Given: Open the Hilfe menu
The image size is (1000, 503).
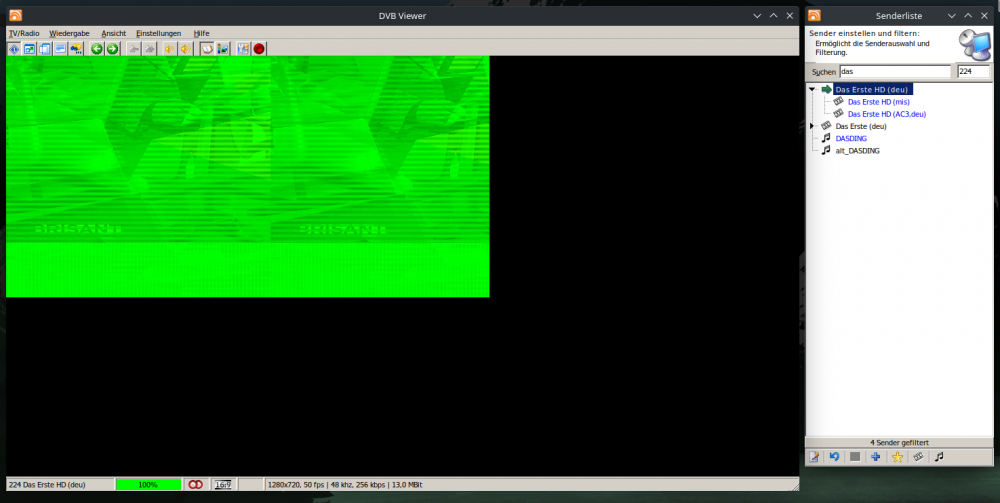Looking at the screenshot, I should (x=202, y=33).
